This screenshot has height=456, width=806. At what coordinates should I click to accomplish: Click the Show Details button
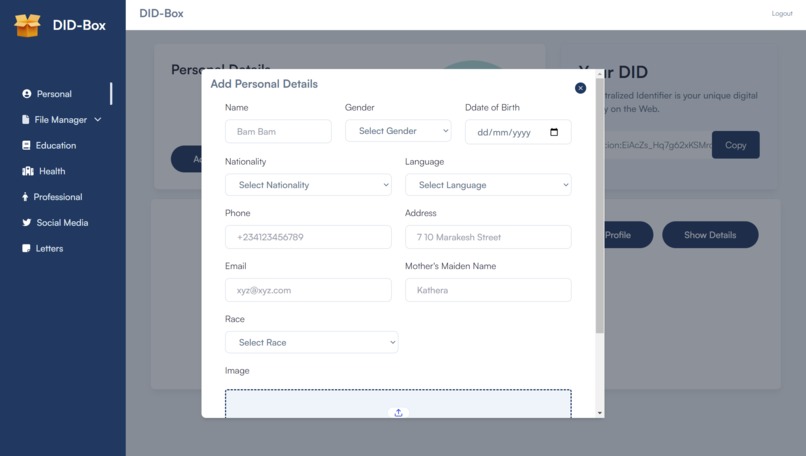tap(710, 235)
